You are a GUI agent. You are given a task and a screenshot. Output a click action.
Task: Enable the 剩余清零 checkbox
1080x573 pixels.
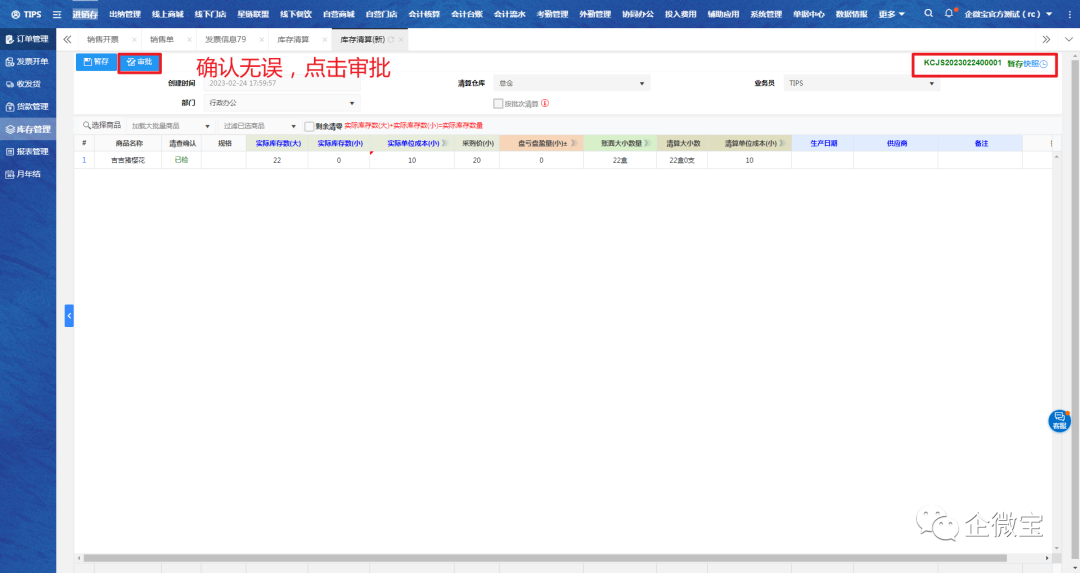pos(309,126)
